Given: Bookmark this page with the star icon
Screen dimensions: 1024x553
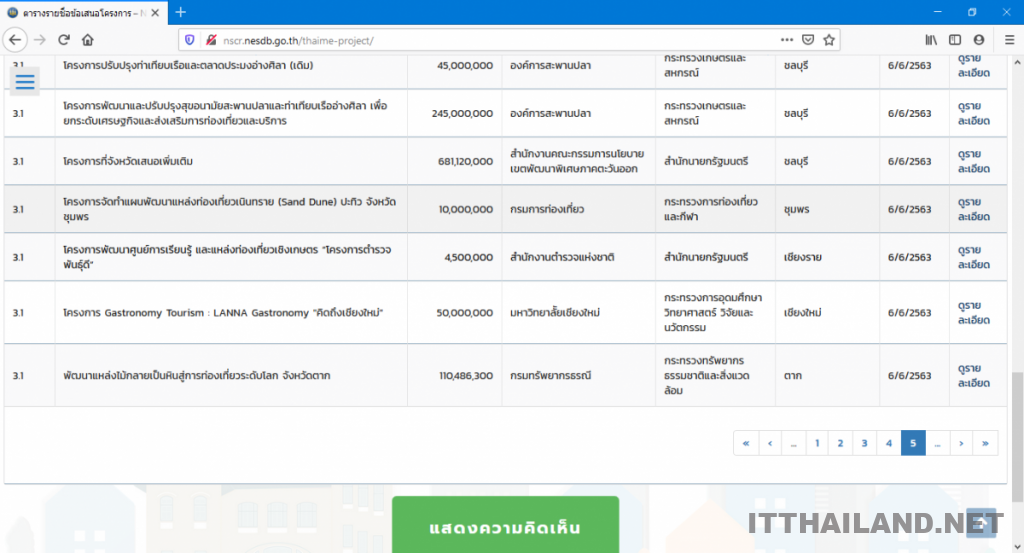Looking at the screenshot, I should coord(829,40).
